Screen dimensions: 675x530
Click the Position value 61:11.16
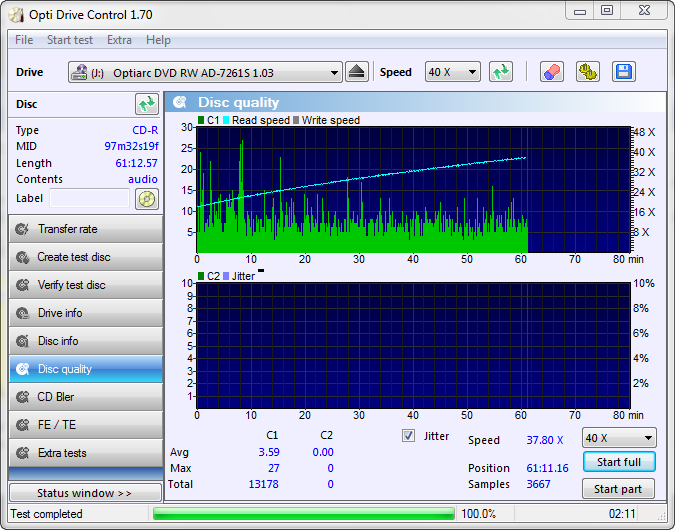coord(548,468)
